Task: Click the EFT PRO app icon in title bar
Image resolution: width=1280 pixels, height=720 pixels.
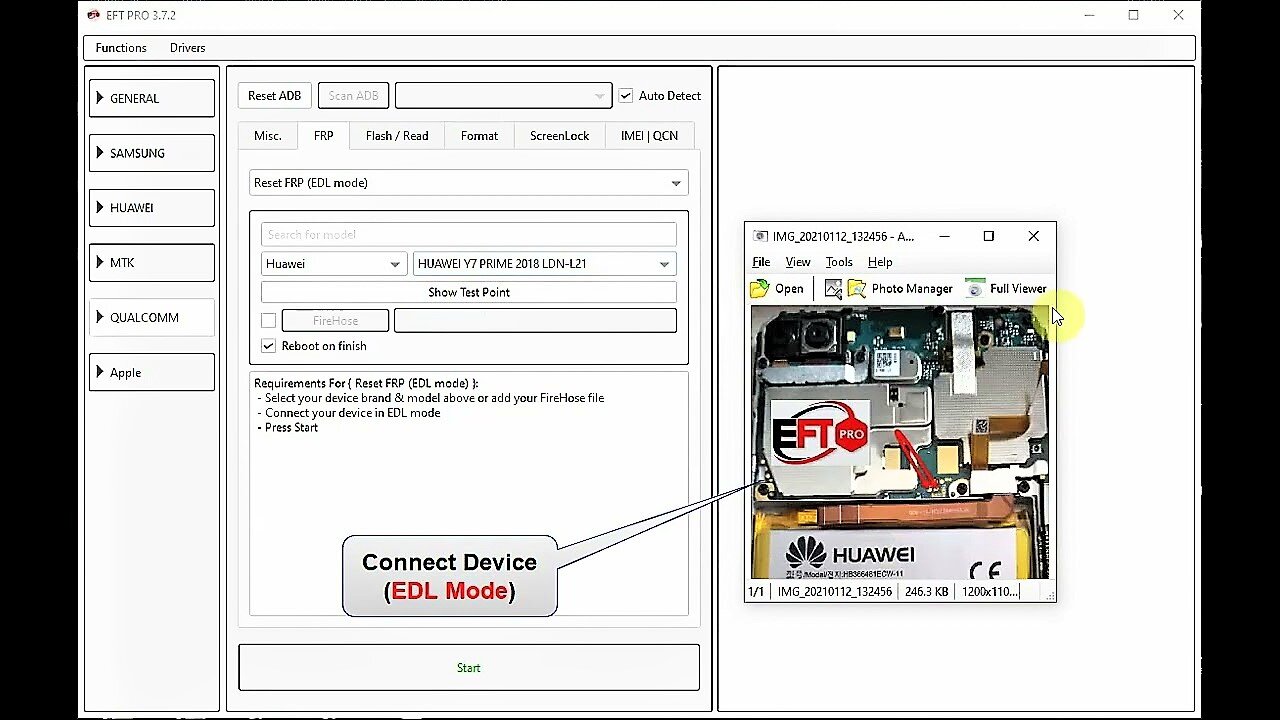Action: point(94,16)
